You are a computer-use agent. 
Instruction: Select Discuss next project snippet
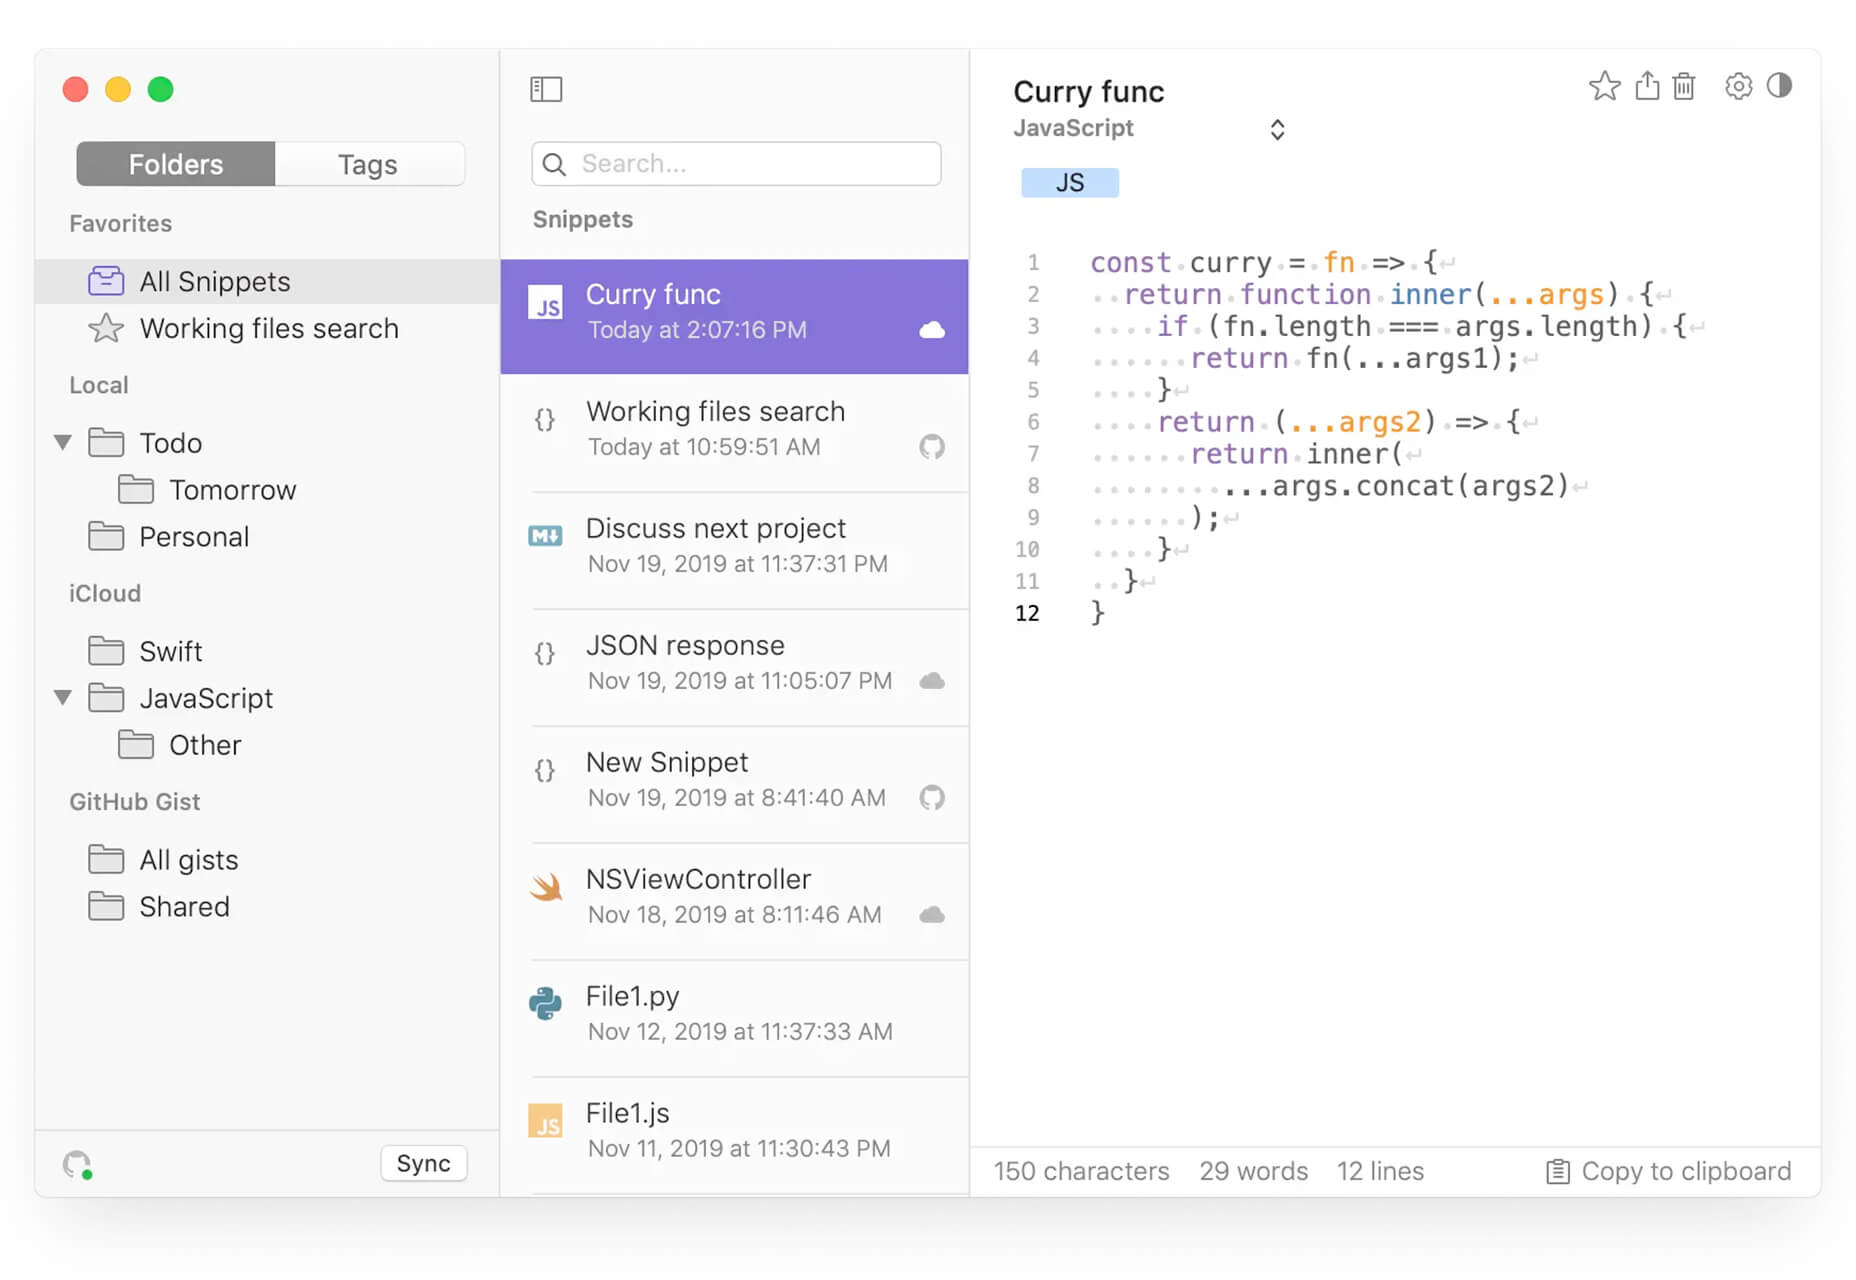click(735, 550)
